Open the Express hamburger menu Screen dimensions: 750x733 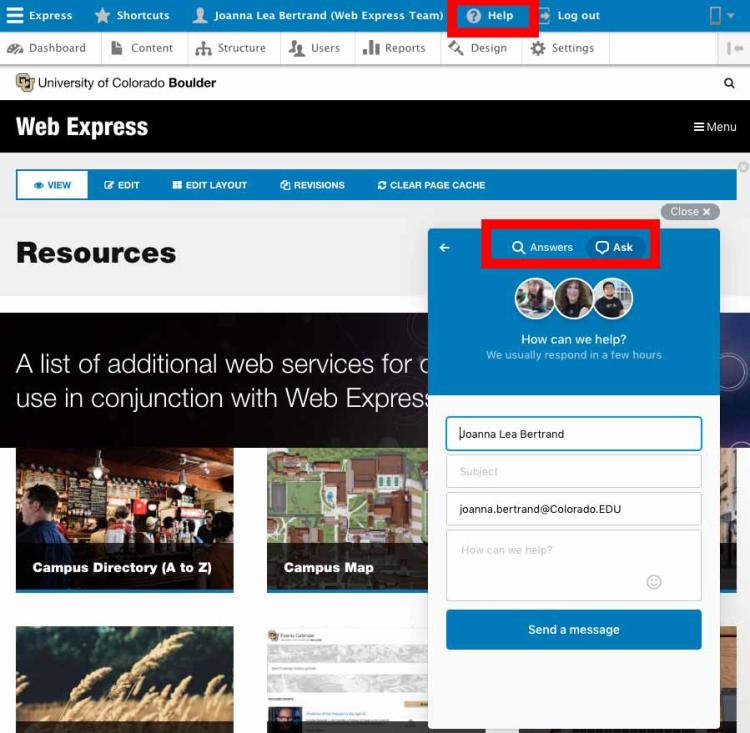click(39, 15)
